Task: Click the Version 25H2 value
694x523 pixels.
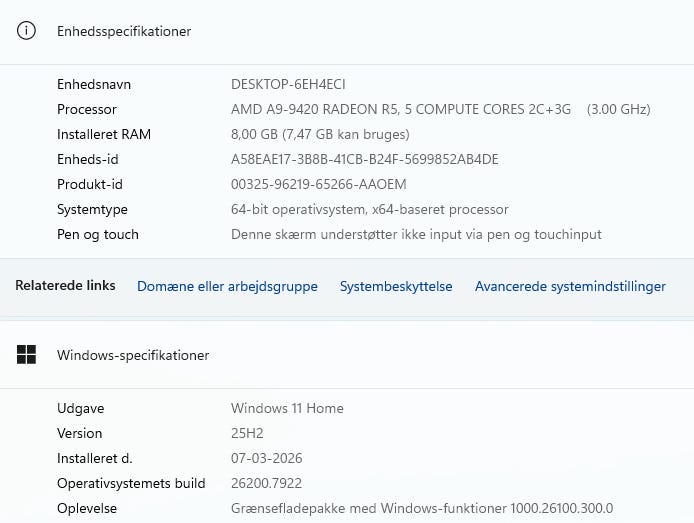Action: [247, 434]
